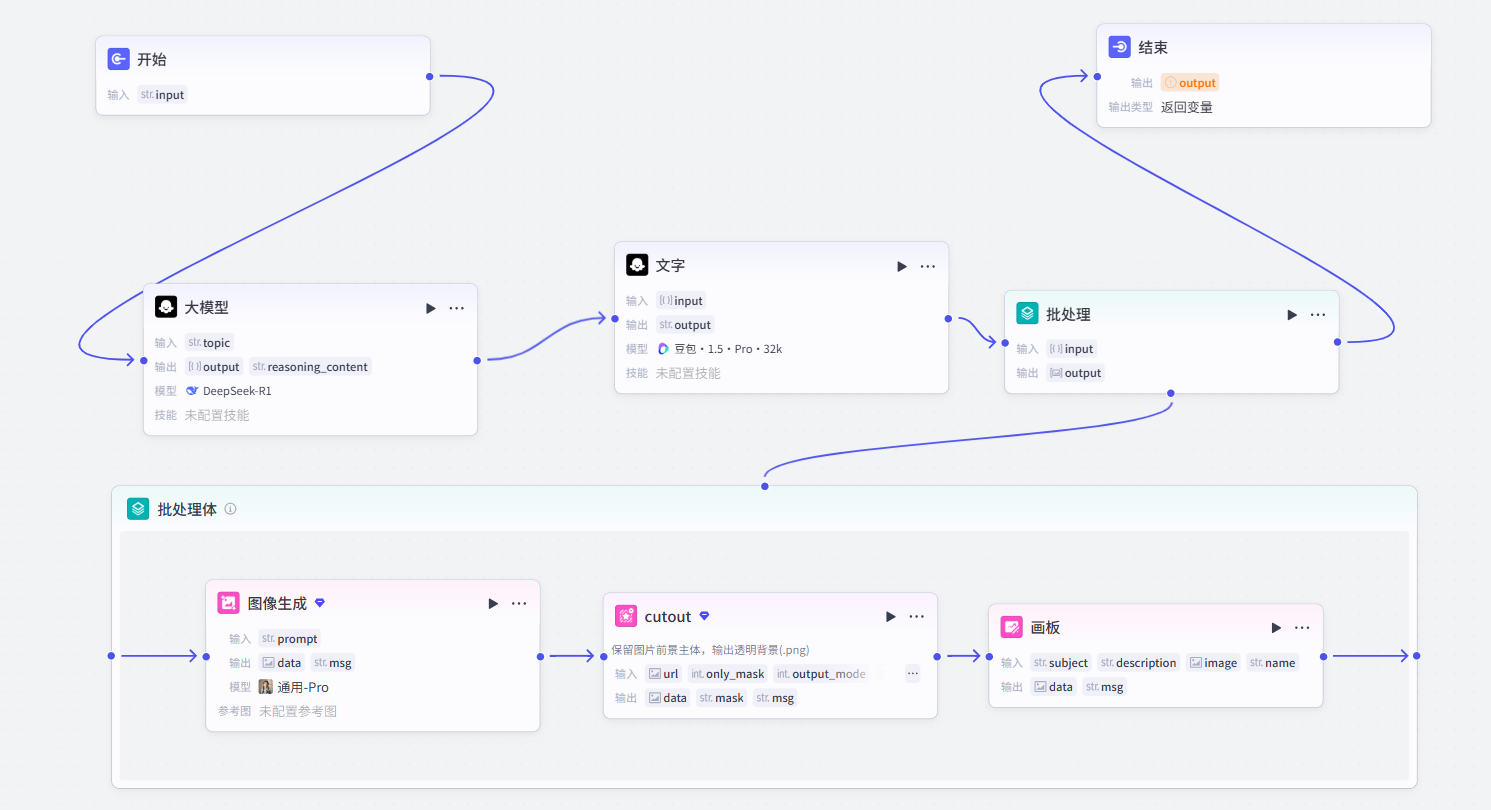Viewport: 1491px width, 810px height.
Task: Run the cutout node
Action: tap(891, 616)
